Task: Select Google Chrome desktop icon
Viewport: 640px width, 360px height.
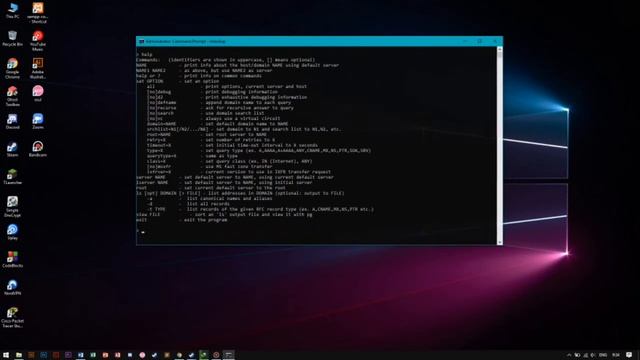Action: point(12,68)
